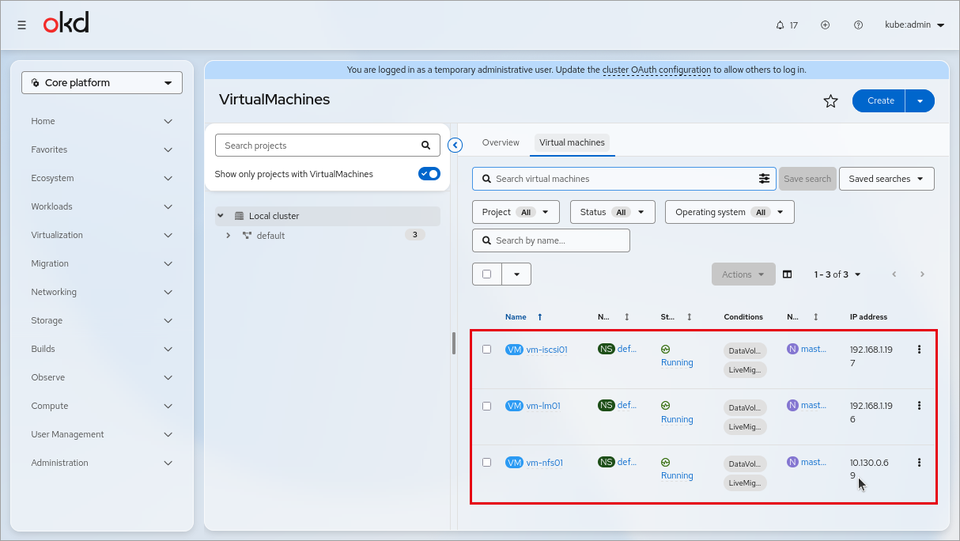This screenshot has width=960, height=541.
Task: Select the vm-iscsi01 row checkbox
Action: (487, 349)
